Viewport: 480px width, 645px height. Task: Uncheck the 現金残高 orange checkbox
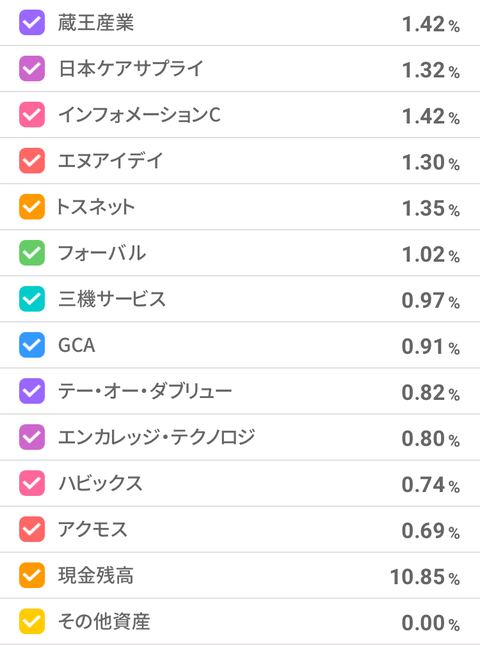[32, 575]
